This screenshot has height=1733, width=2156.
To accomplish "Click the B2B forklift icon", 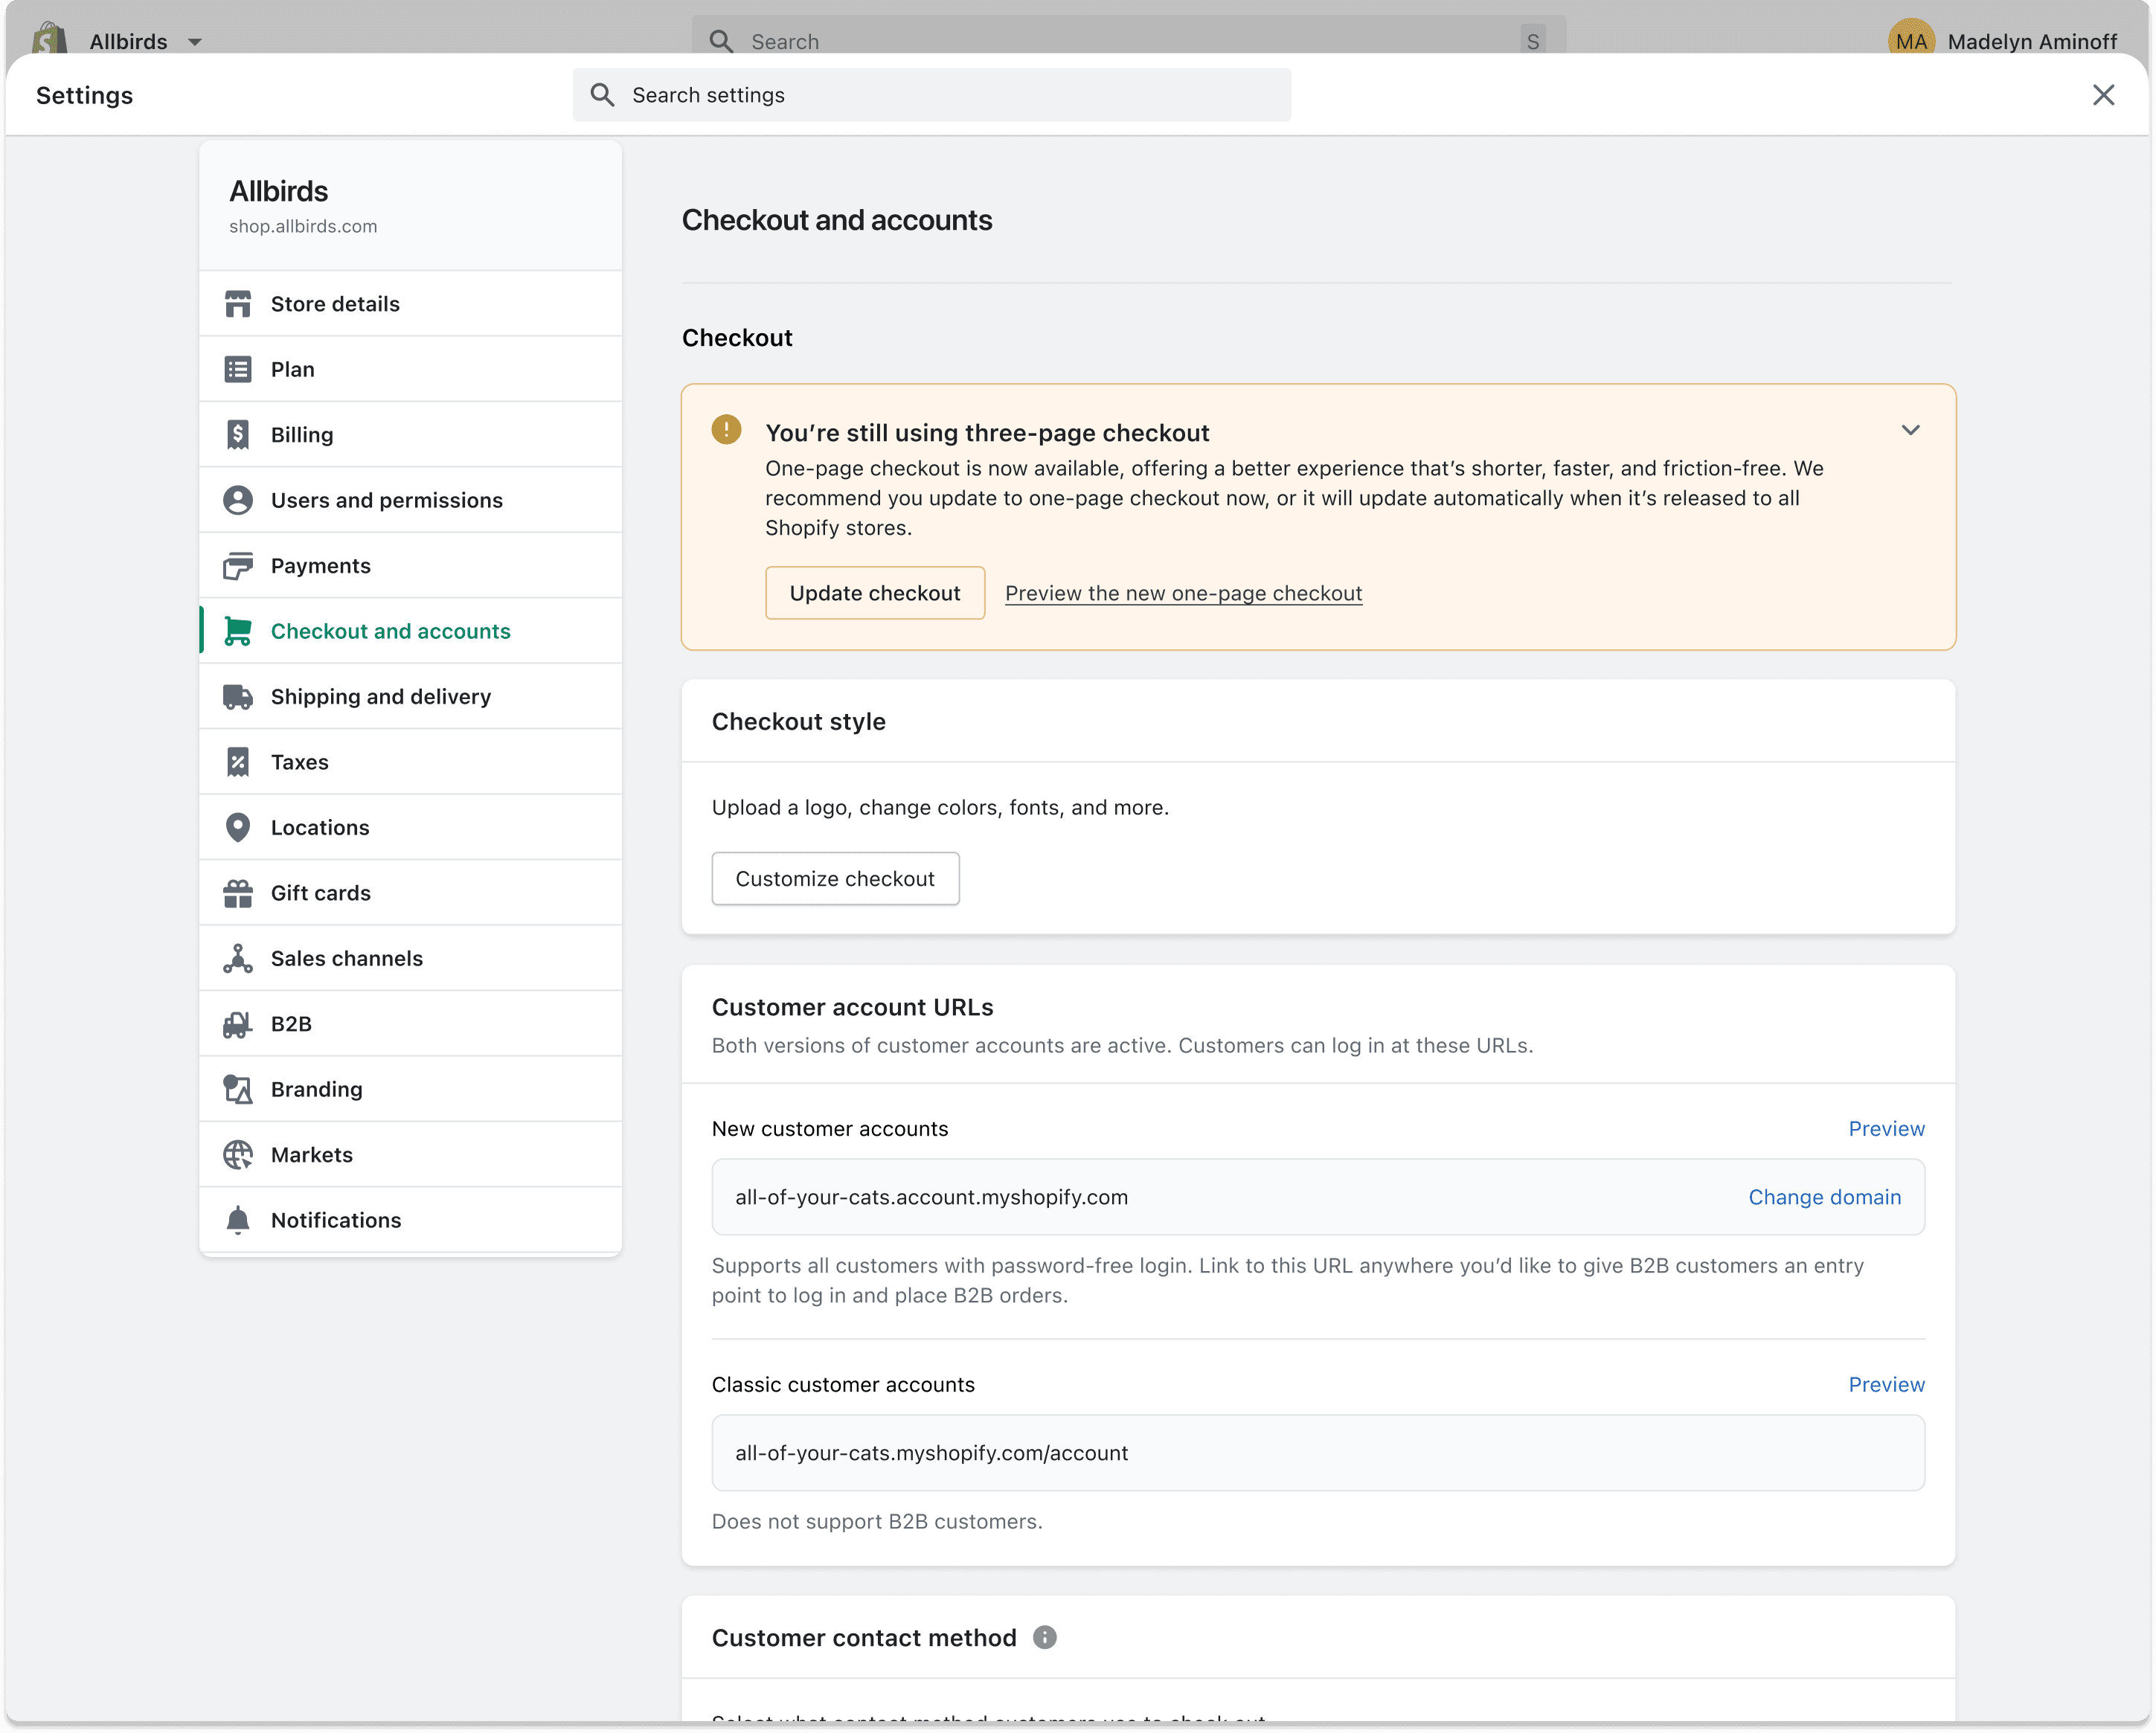I will (x=238, y=1024).
